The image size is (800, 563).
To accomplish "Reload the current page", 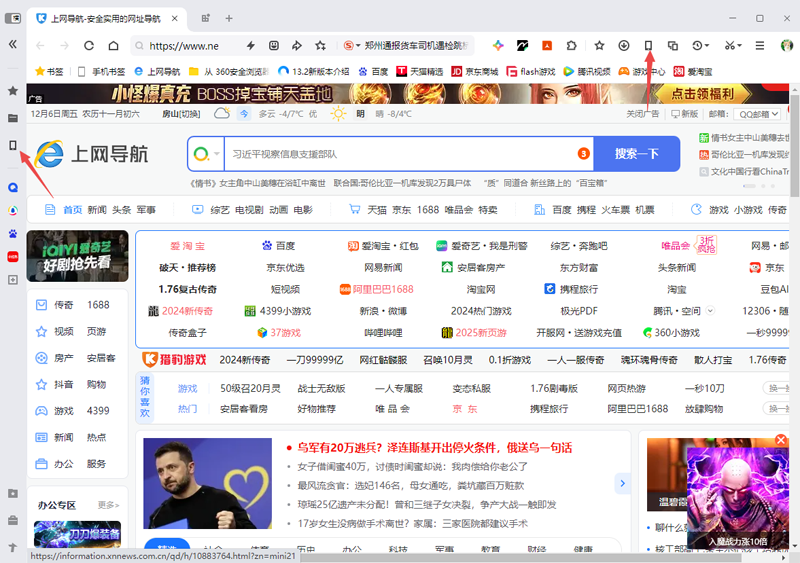I will [x=89, y=45].
